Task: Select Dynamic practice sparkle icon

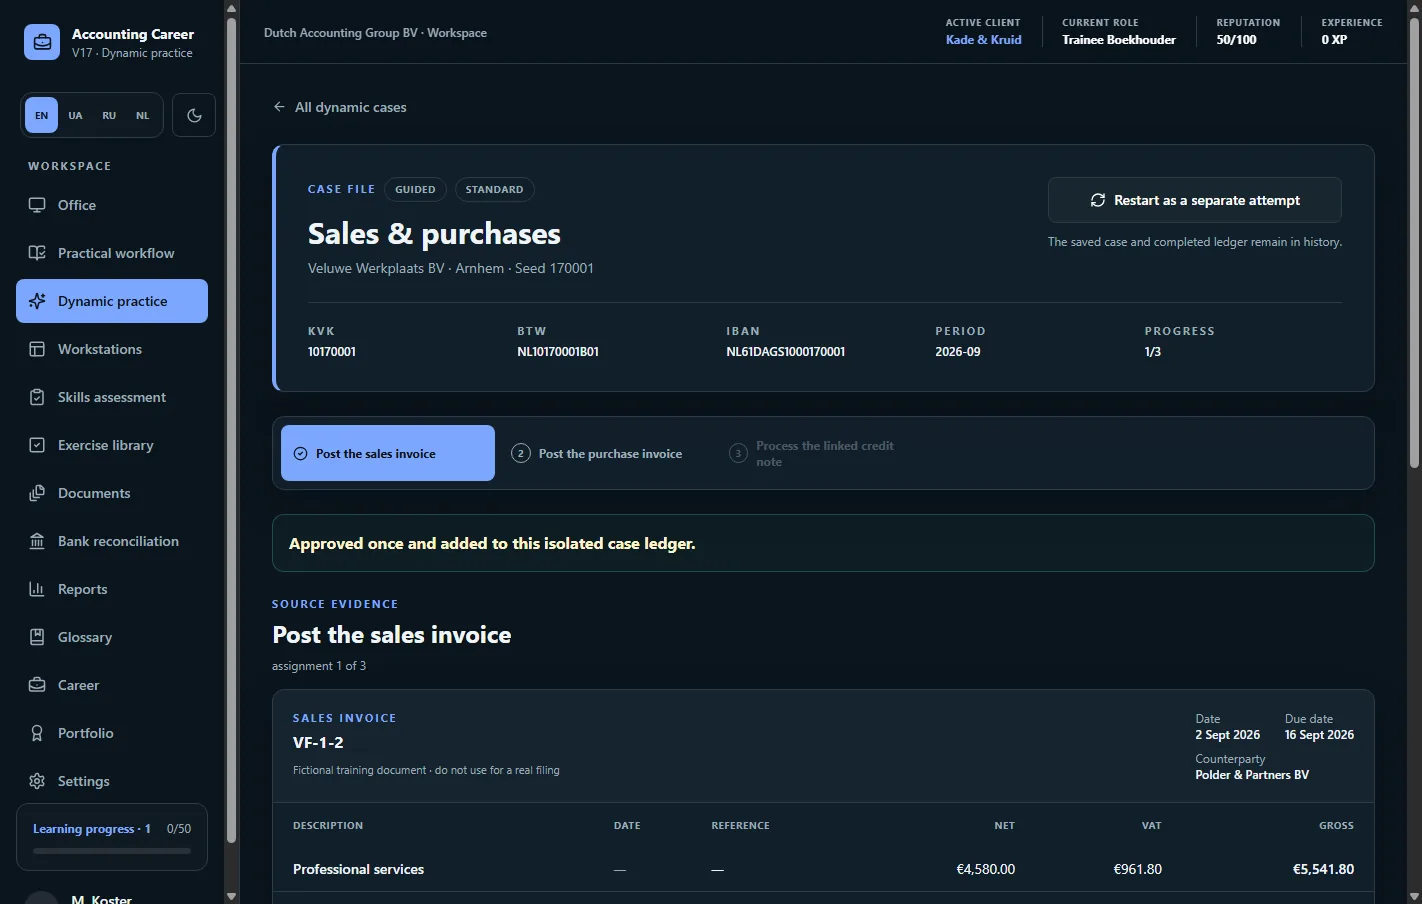Action: tap(37, 301)
